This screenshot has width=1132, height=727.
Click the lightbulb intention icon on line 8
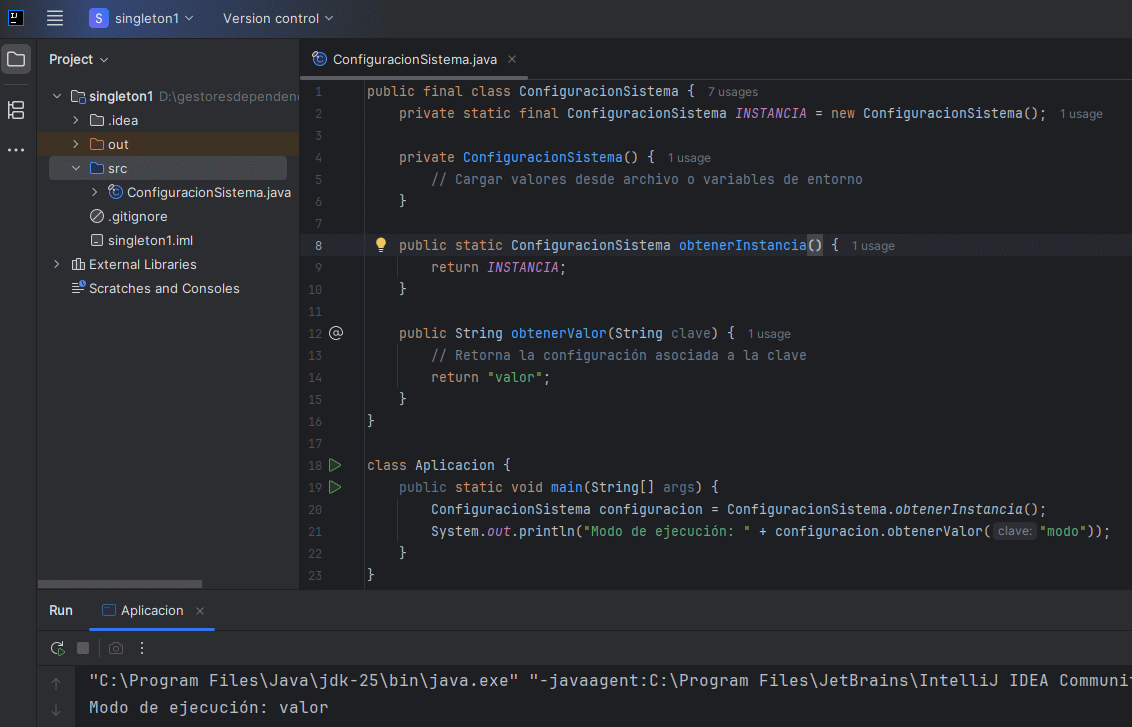point(380,244)
